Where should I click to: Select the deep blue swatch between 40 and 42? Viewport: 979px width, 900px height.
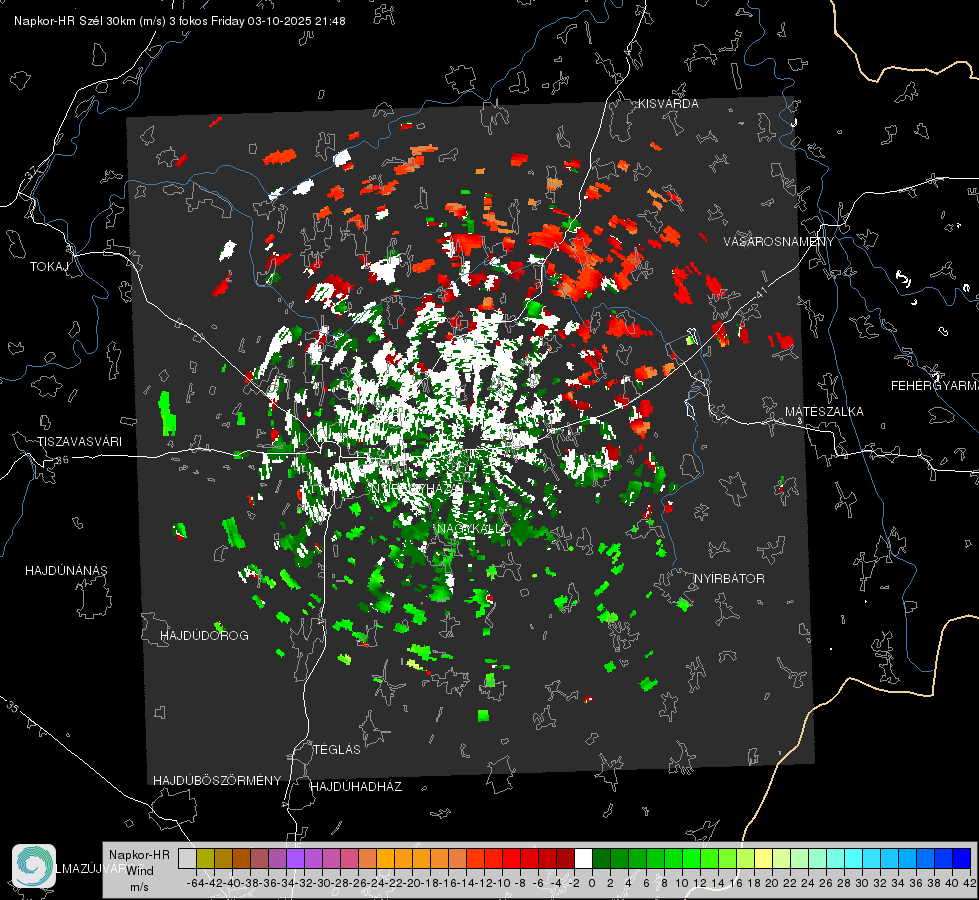(961, 858)
